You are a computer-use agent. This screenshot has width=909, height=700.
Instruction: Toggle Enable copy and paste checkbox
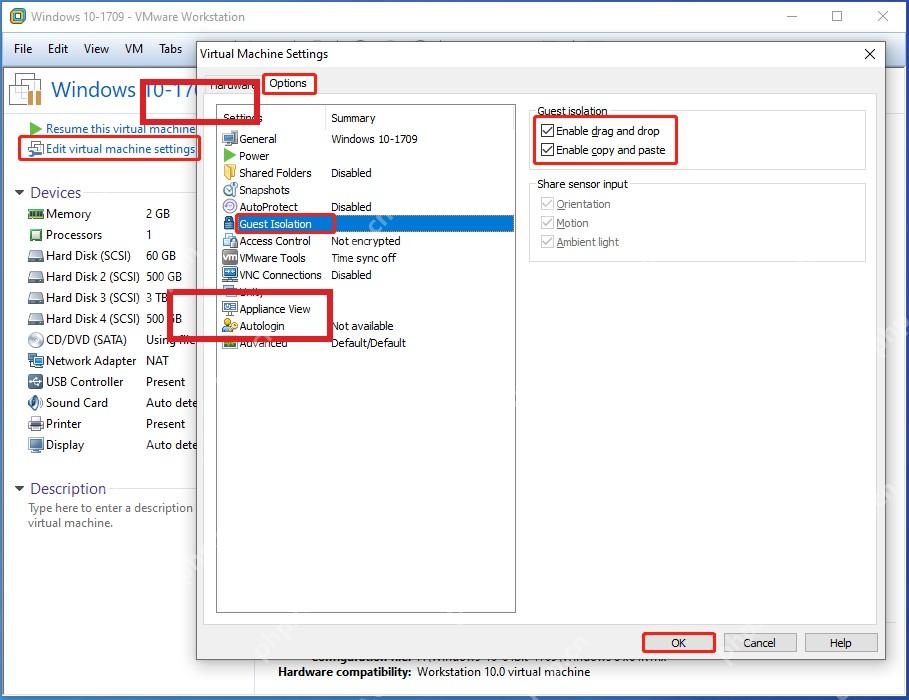pos(547,150)
